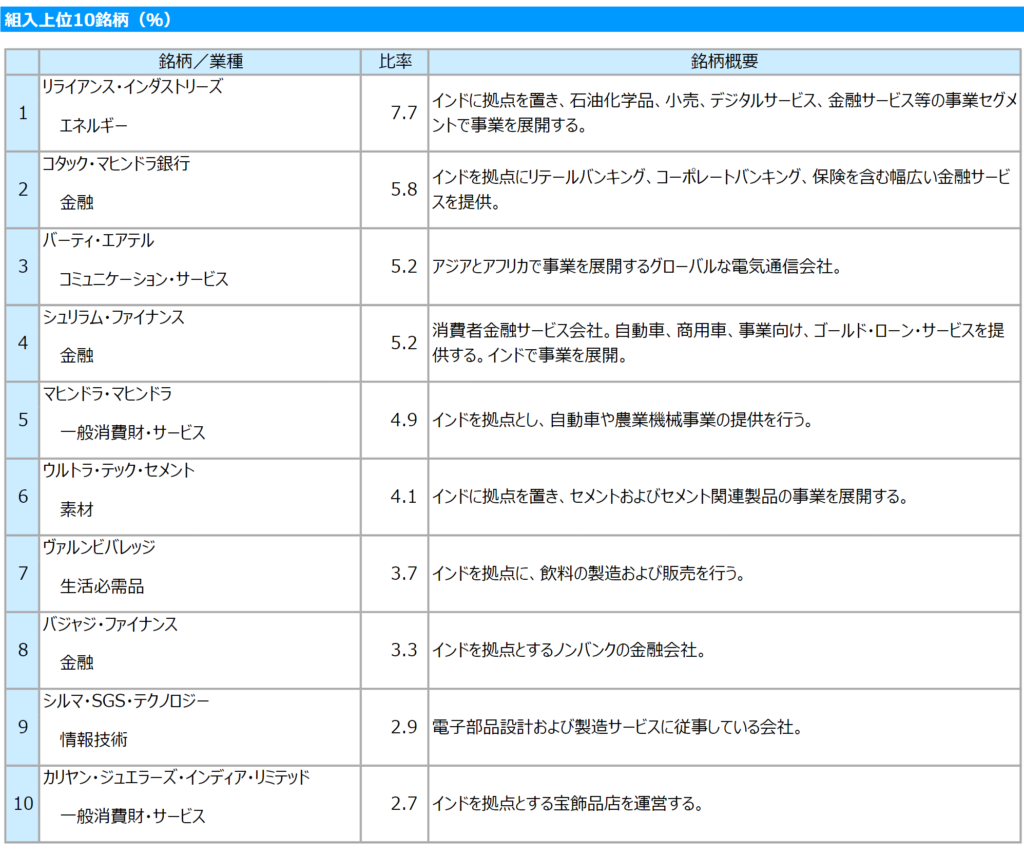Viewport: 1024px width, 854px height.
Task: Click the ヴァルンビバレッジ stock name
Action: (x=98, y=547)
